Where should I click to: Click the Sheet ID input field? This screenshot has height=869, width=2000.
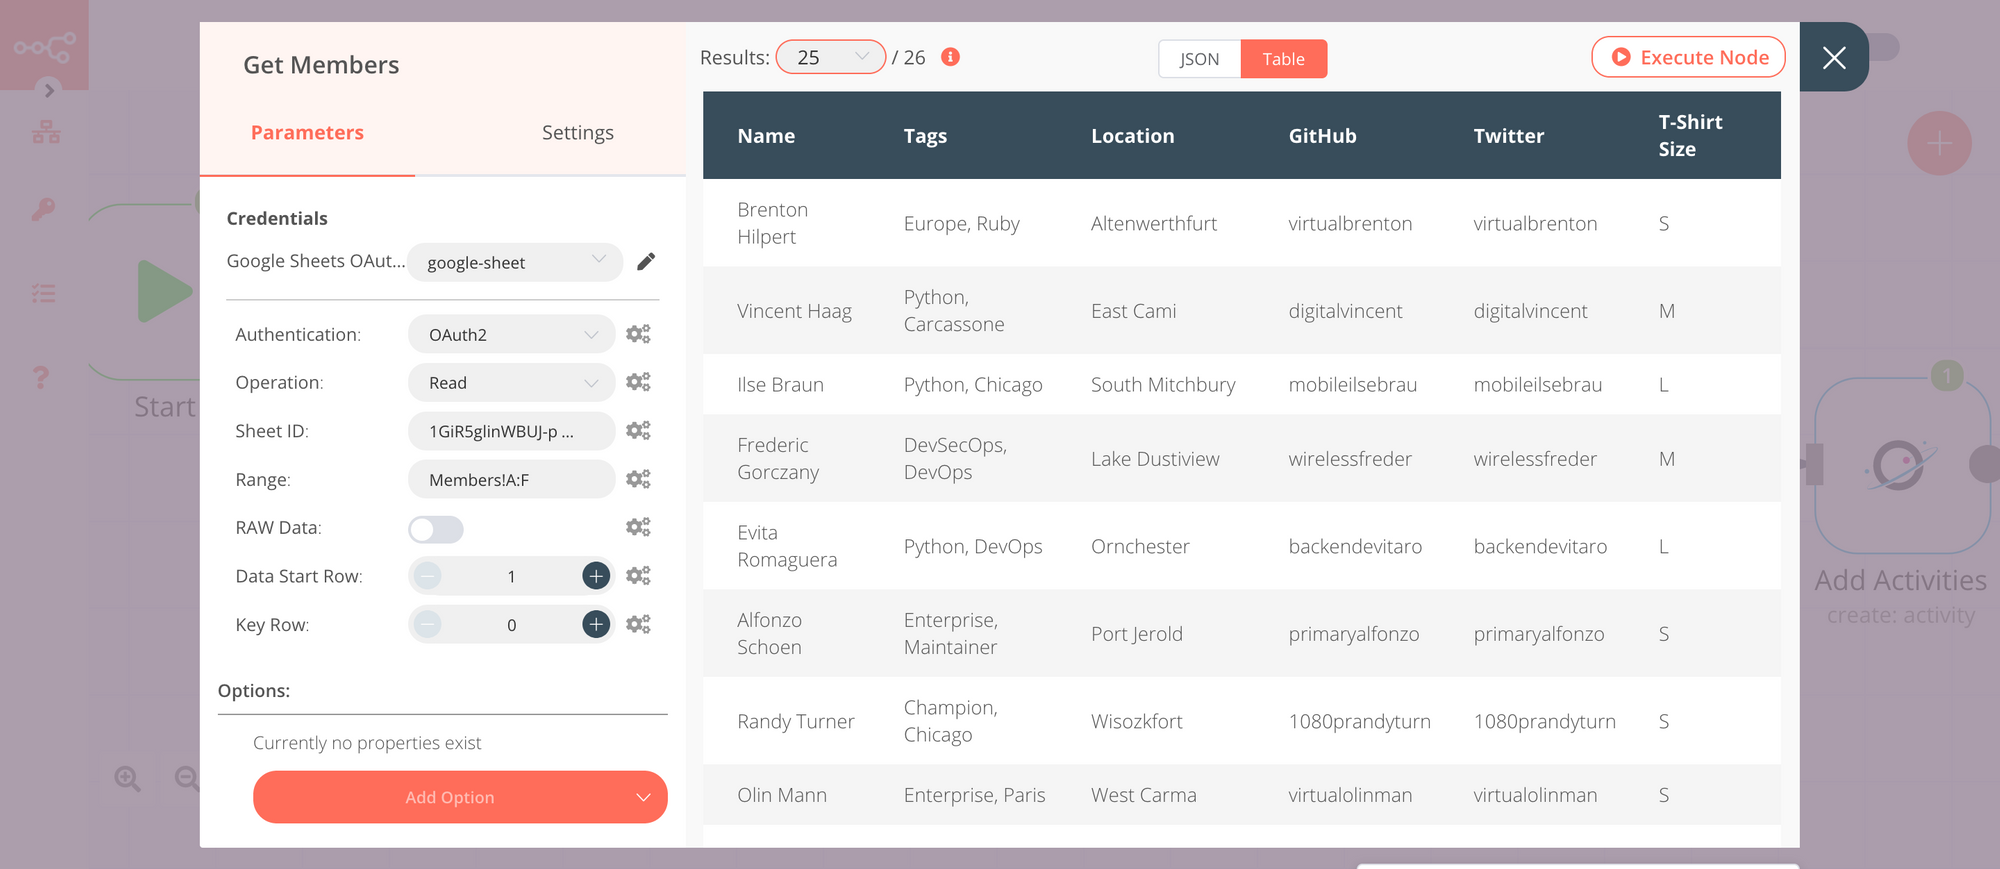coord(512,431)
